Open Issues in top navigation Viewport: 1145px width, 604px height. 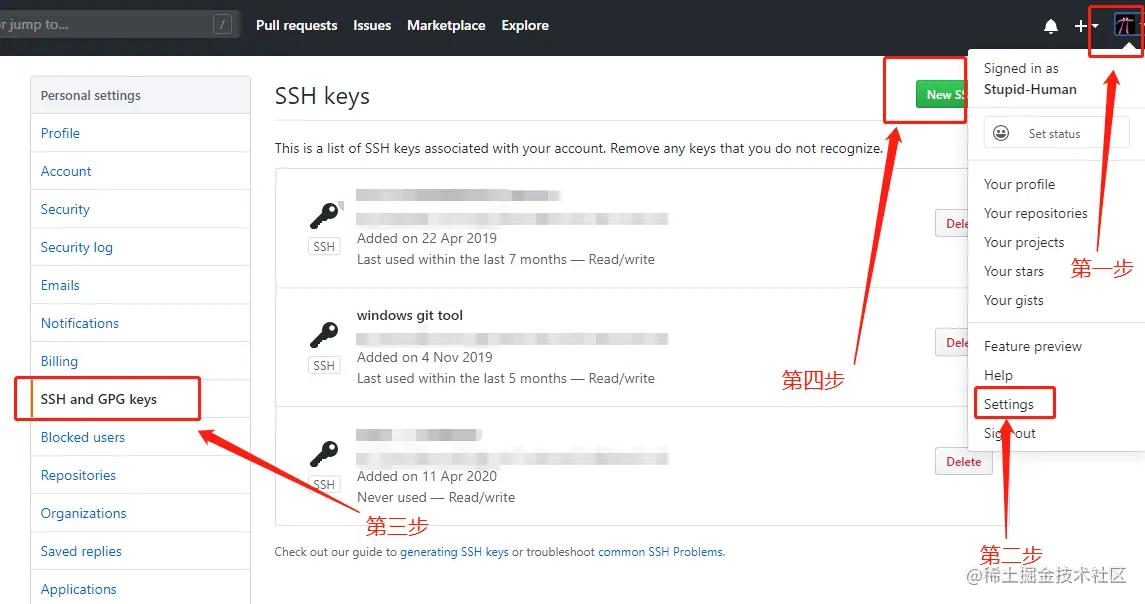pos(372,26)
